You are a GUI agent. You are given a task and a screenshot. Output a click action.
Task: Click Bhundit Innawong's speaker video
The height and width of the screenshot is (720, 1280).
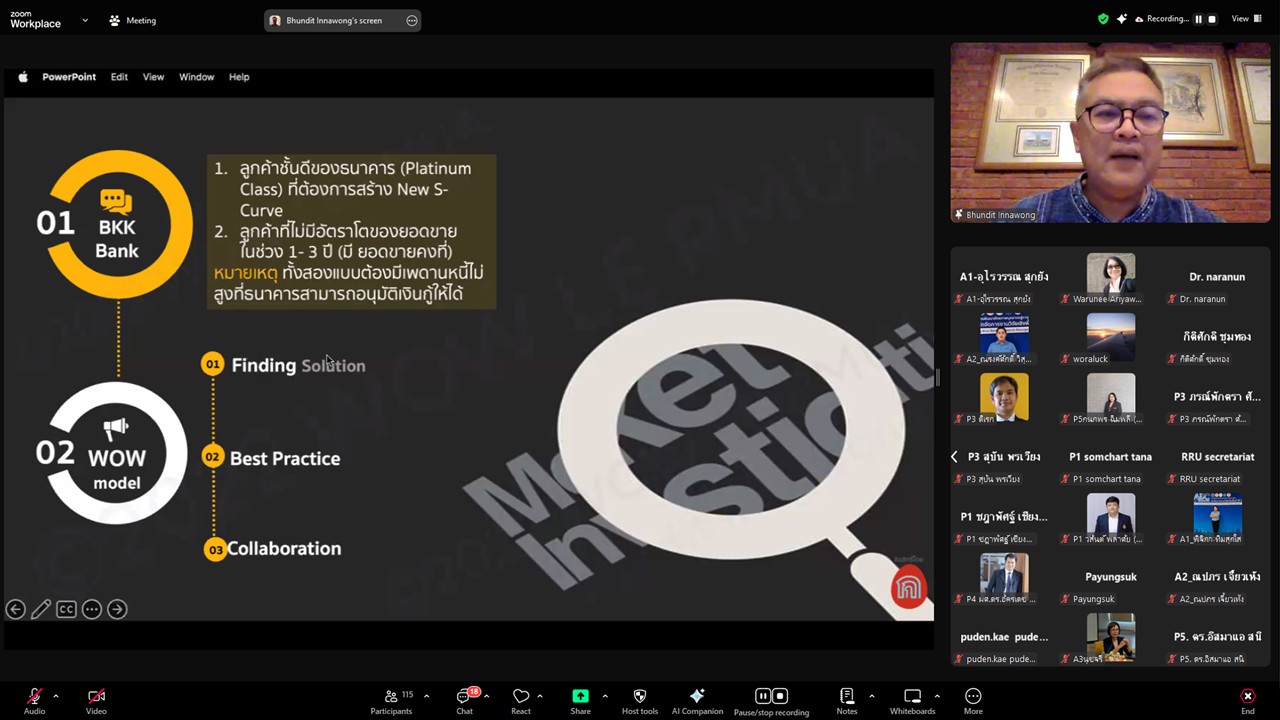click(1110, 132)
